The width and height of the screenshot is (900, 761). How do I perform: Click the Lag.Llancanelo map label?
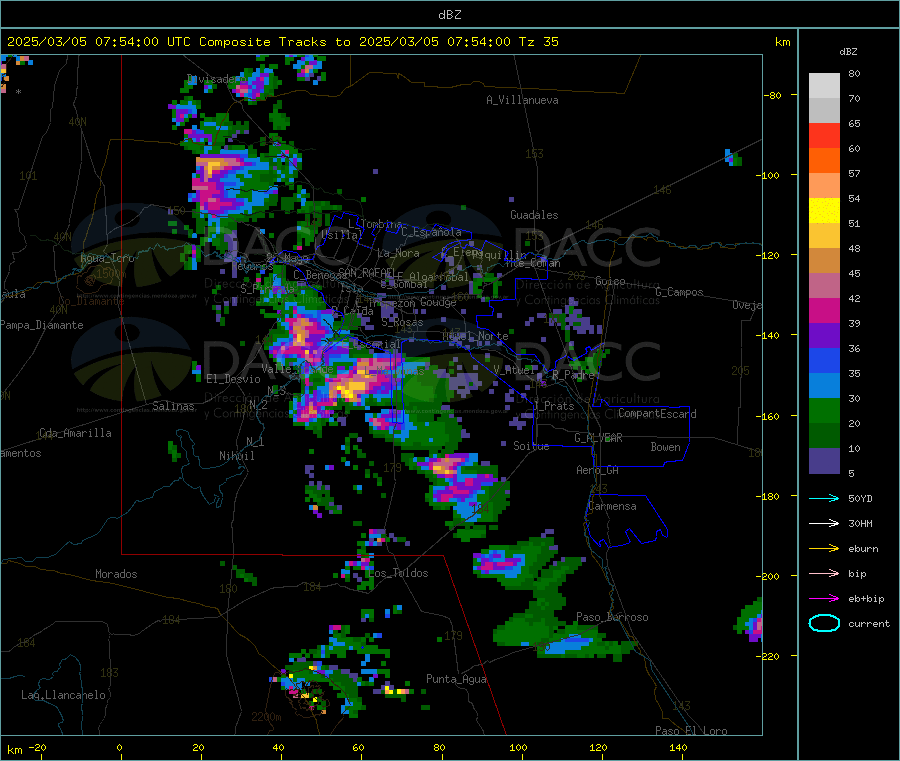(63, 696)
